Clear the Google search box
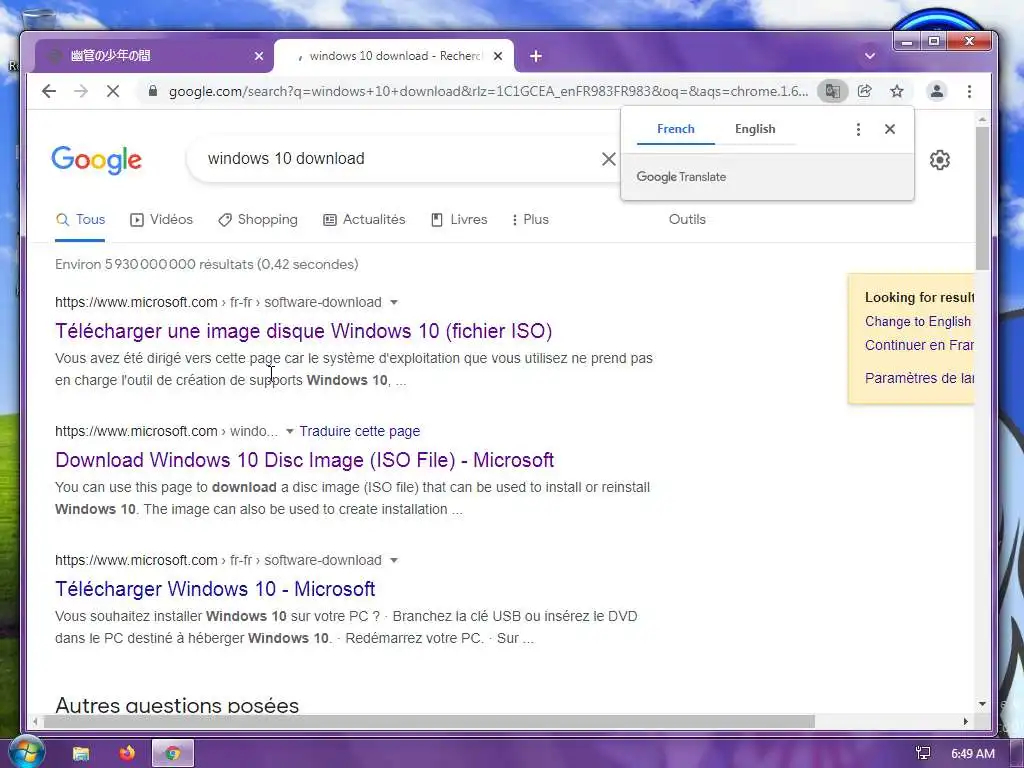Viewport: 1024px width, 768px height. tap(608, 159)
